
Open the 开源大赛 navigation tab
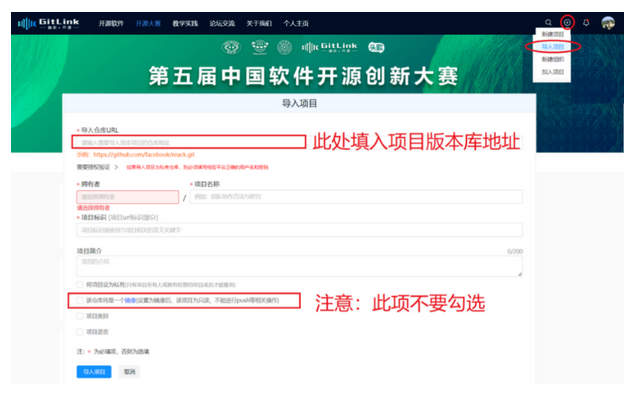pyautogui.click(x=148, y=21)
